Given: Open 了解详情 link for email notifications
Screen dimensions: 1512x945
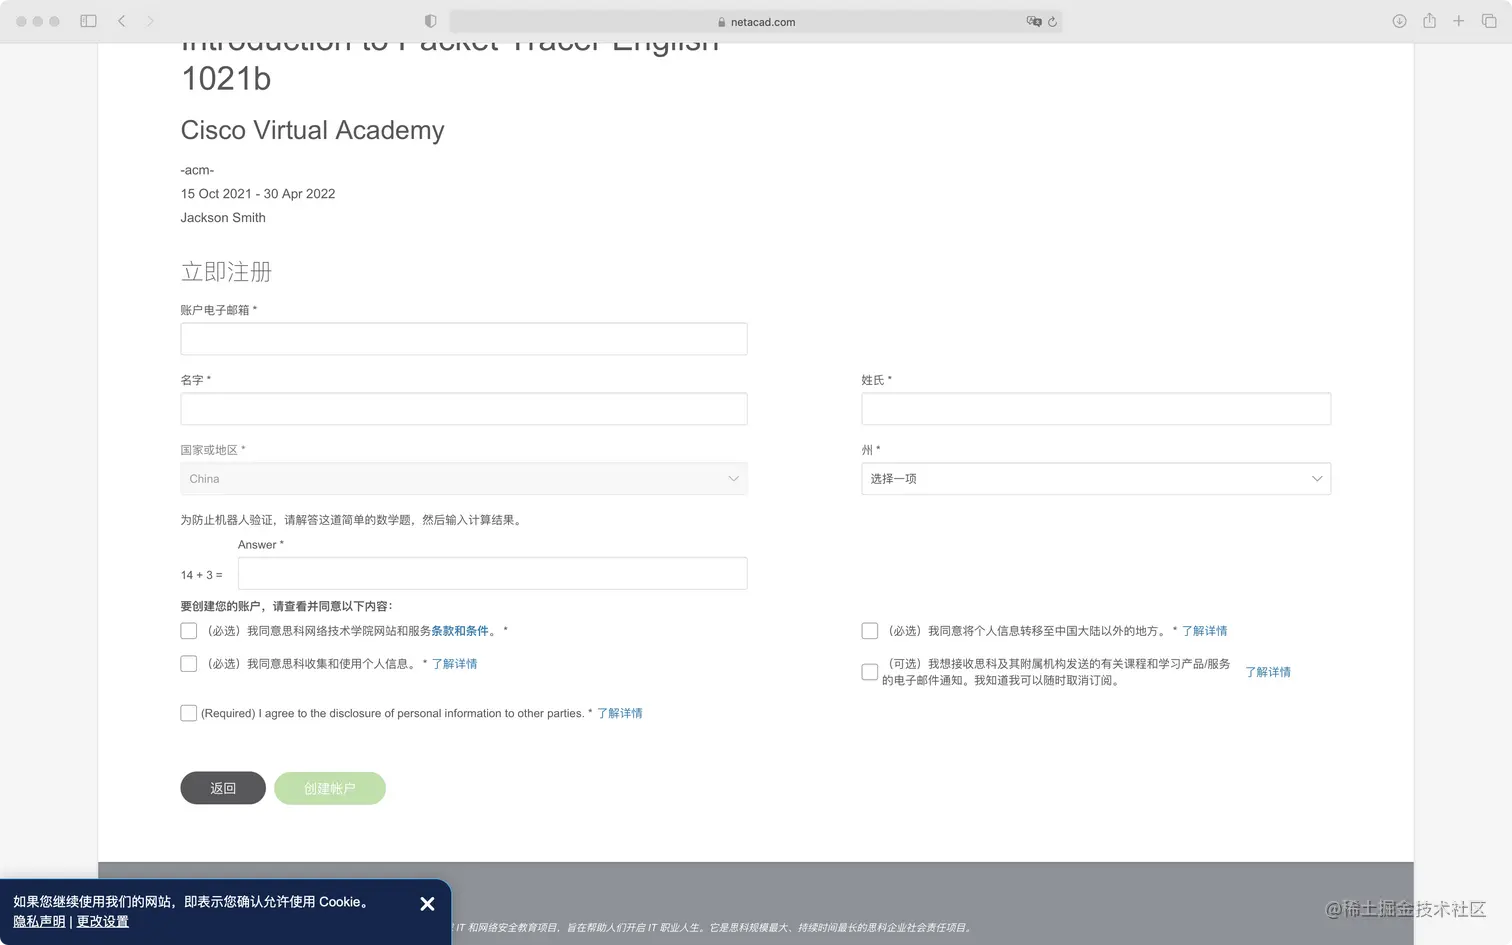Looking at the screenshot, I should tap(1268, 672).
